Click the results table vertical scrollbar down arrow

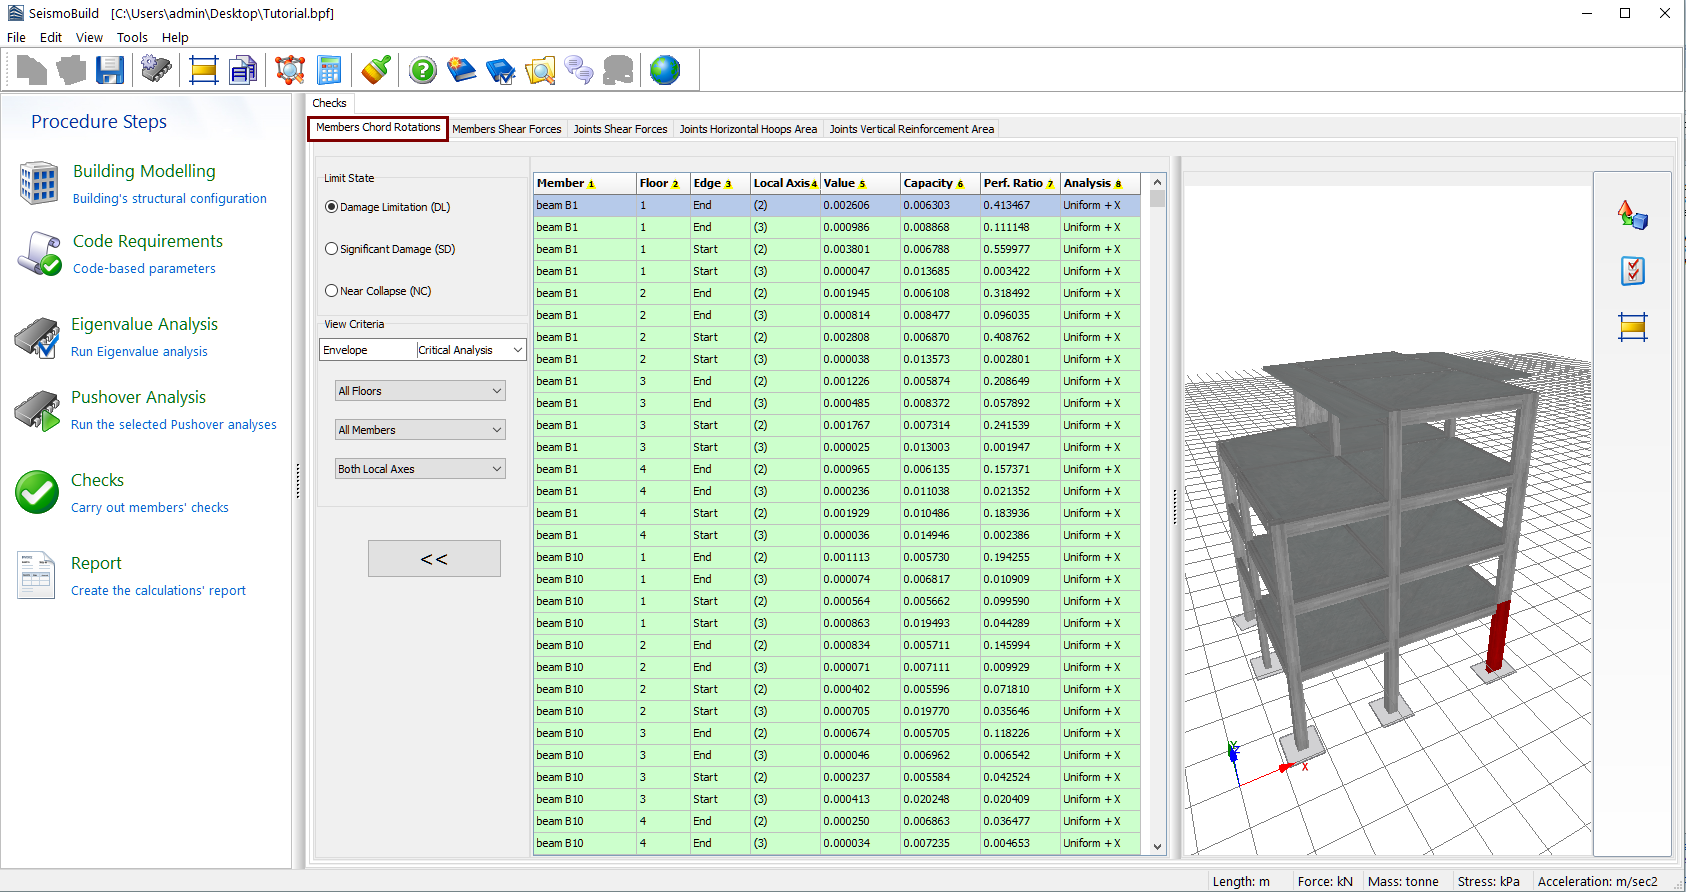click(1157, 847)
